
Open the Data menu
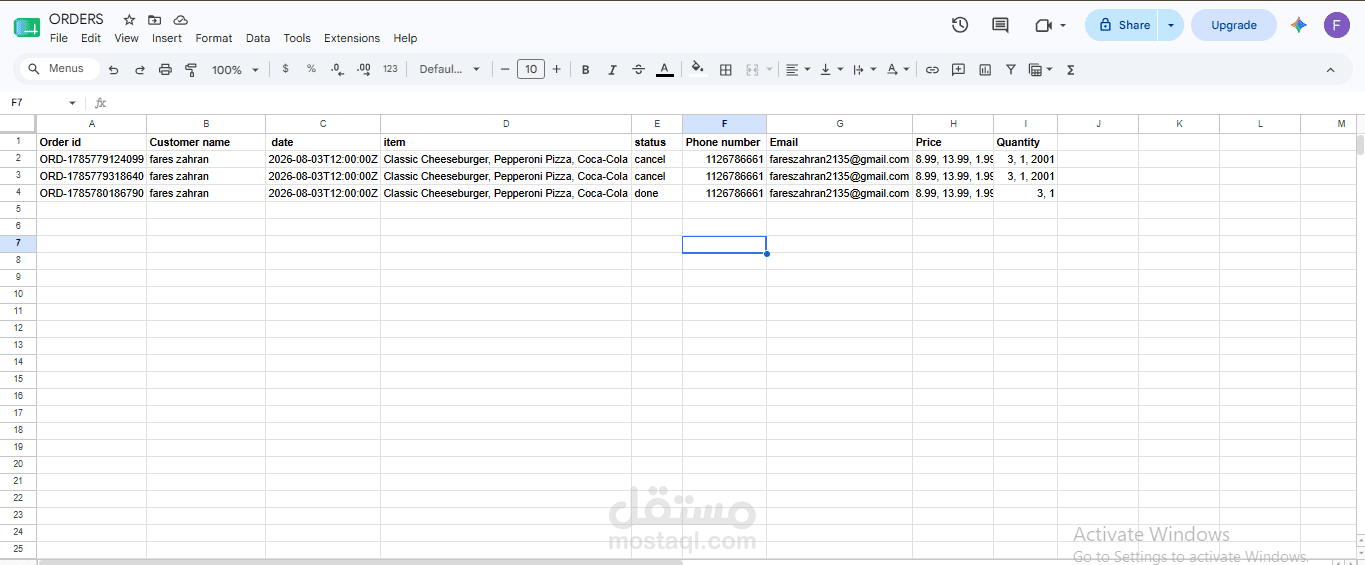(x=258, y=38)
